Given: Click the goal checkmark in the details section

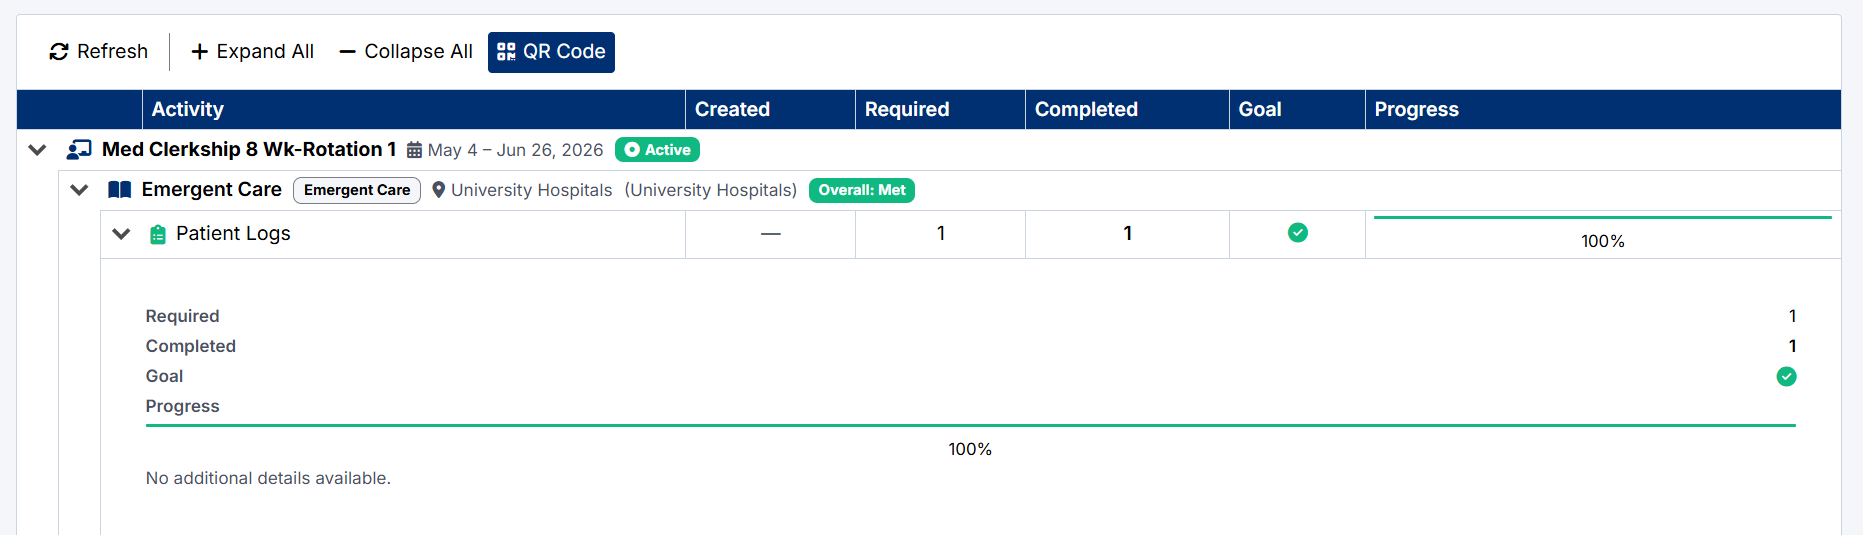Looking at the screenshot, I should (1786, 377).
